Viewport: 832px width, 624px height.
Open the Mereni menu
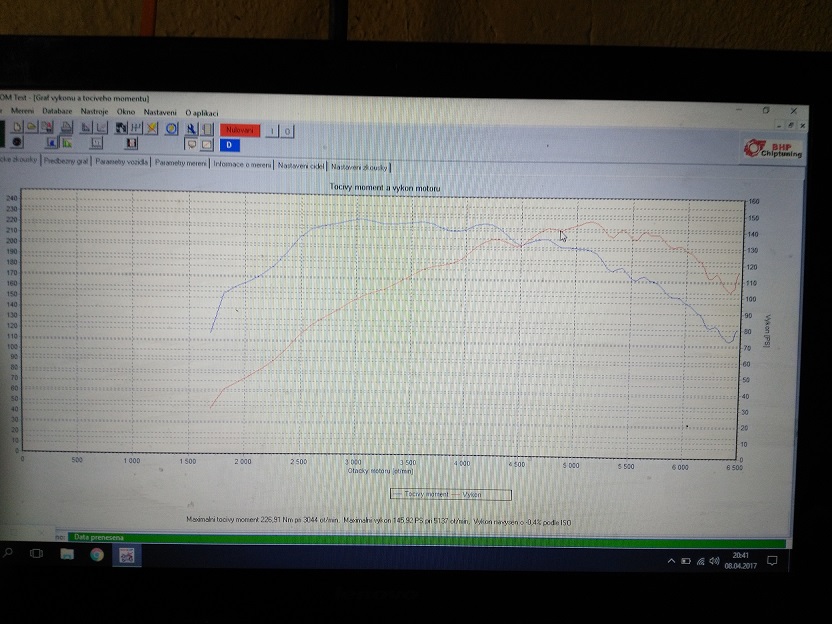[x=21, y=112]
